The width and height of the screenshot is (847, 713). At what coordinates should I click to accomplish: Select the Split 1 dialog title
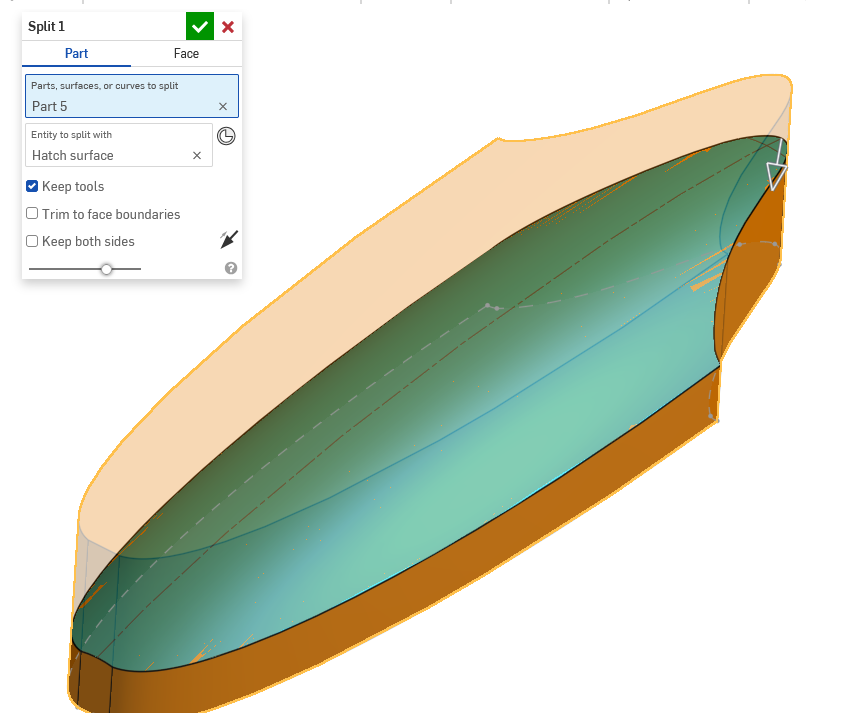(x=46, y=26)
